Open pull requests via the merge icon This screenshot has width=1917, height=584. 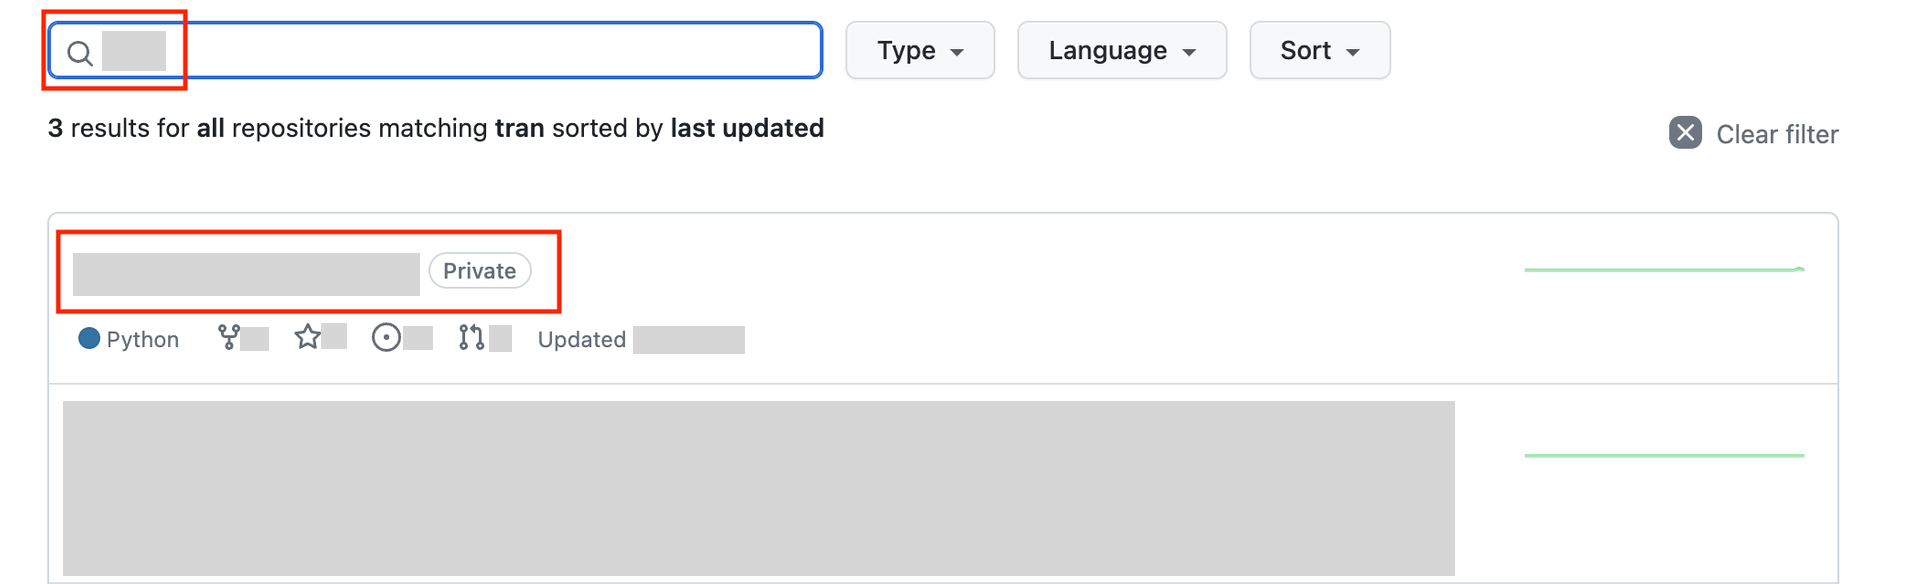tap(471, 338)
